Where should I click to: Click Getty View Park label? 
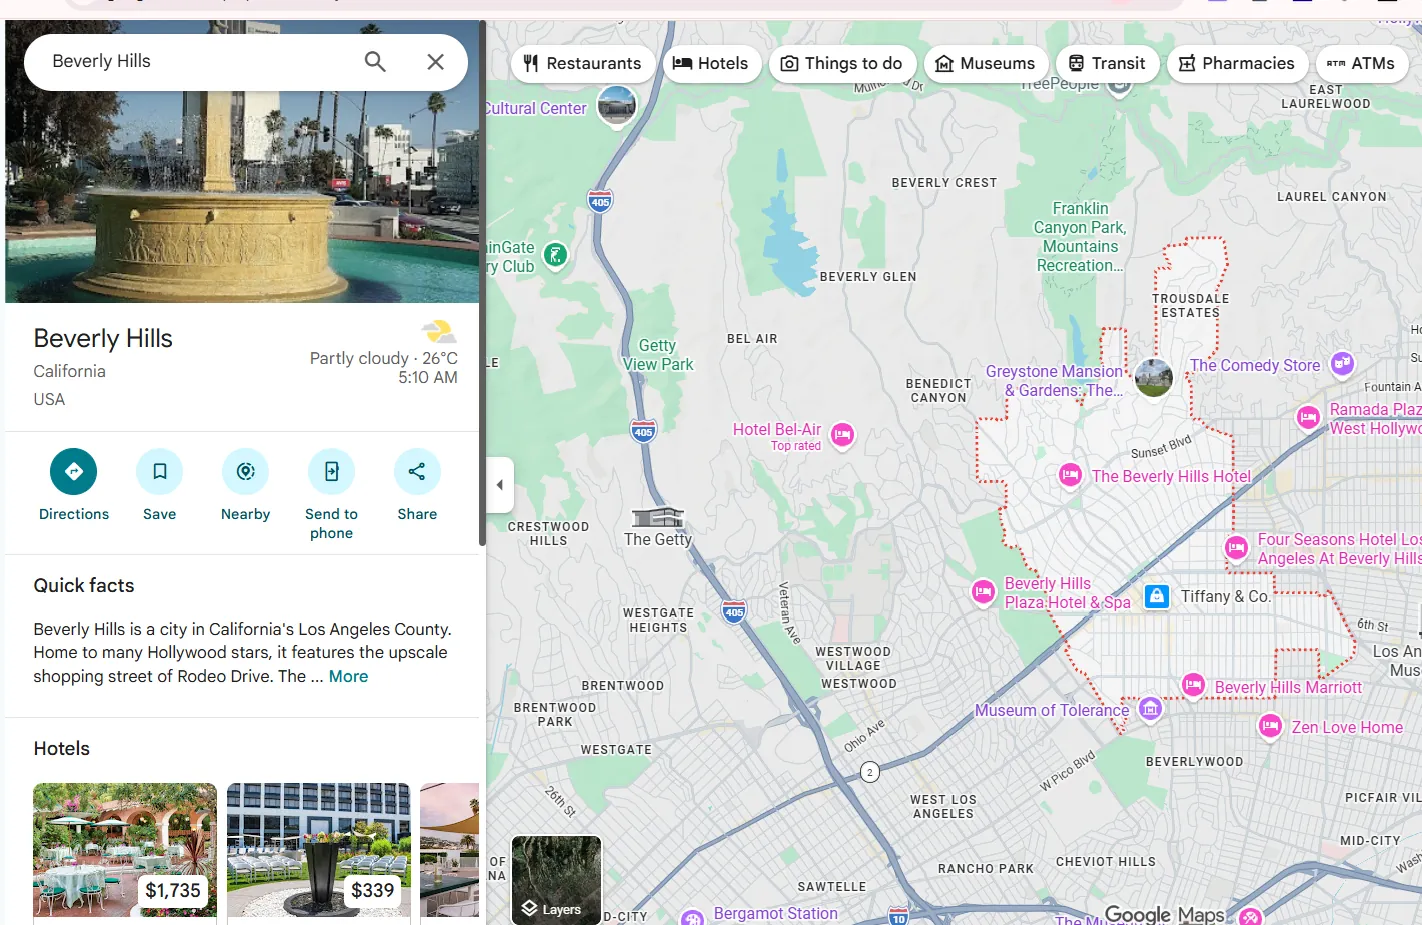[658, 355]
